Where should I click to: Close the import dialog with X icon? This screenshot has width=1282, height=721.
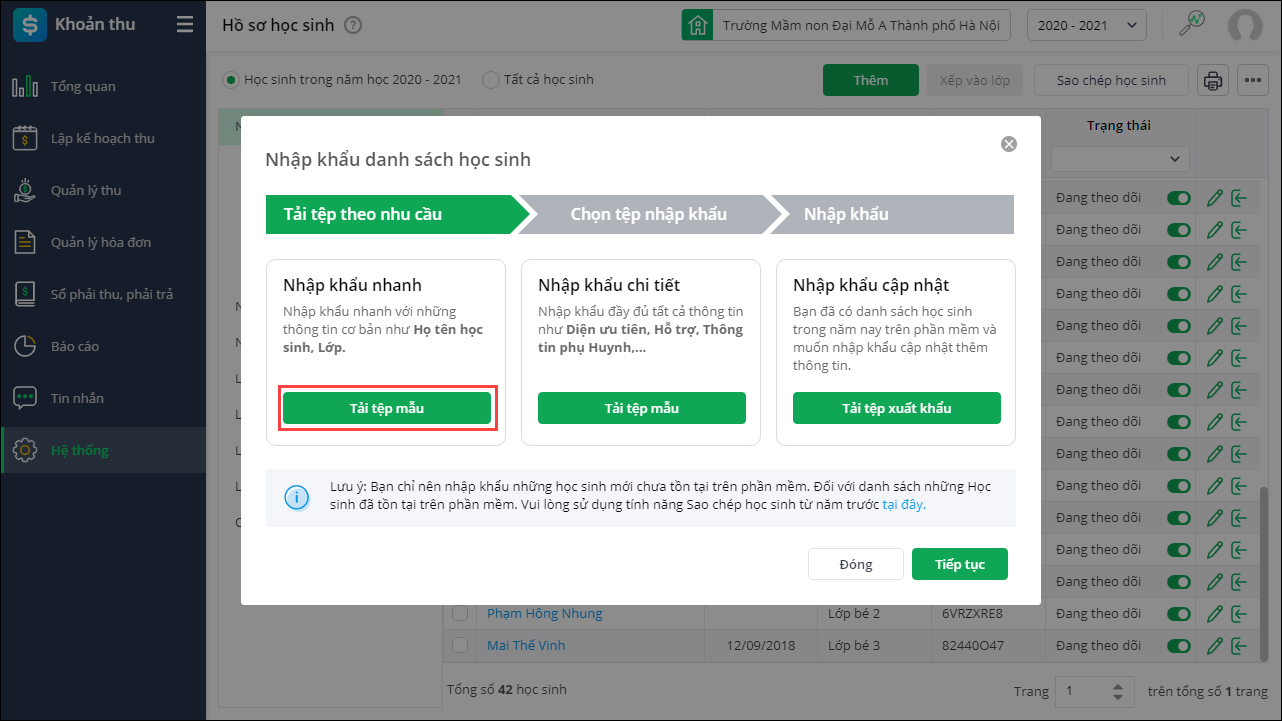(1009, 144)
